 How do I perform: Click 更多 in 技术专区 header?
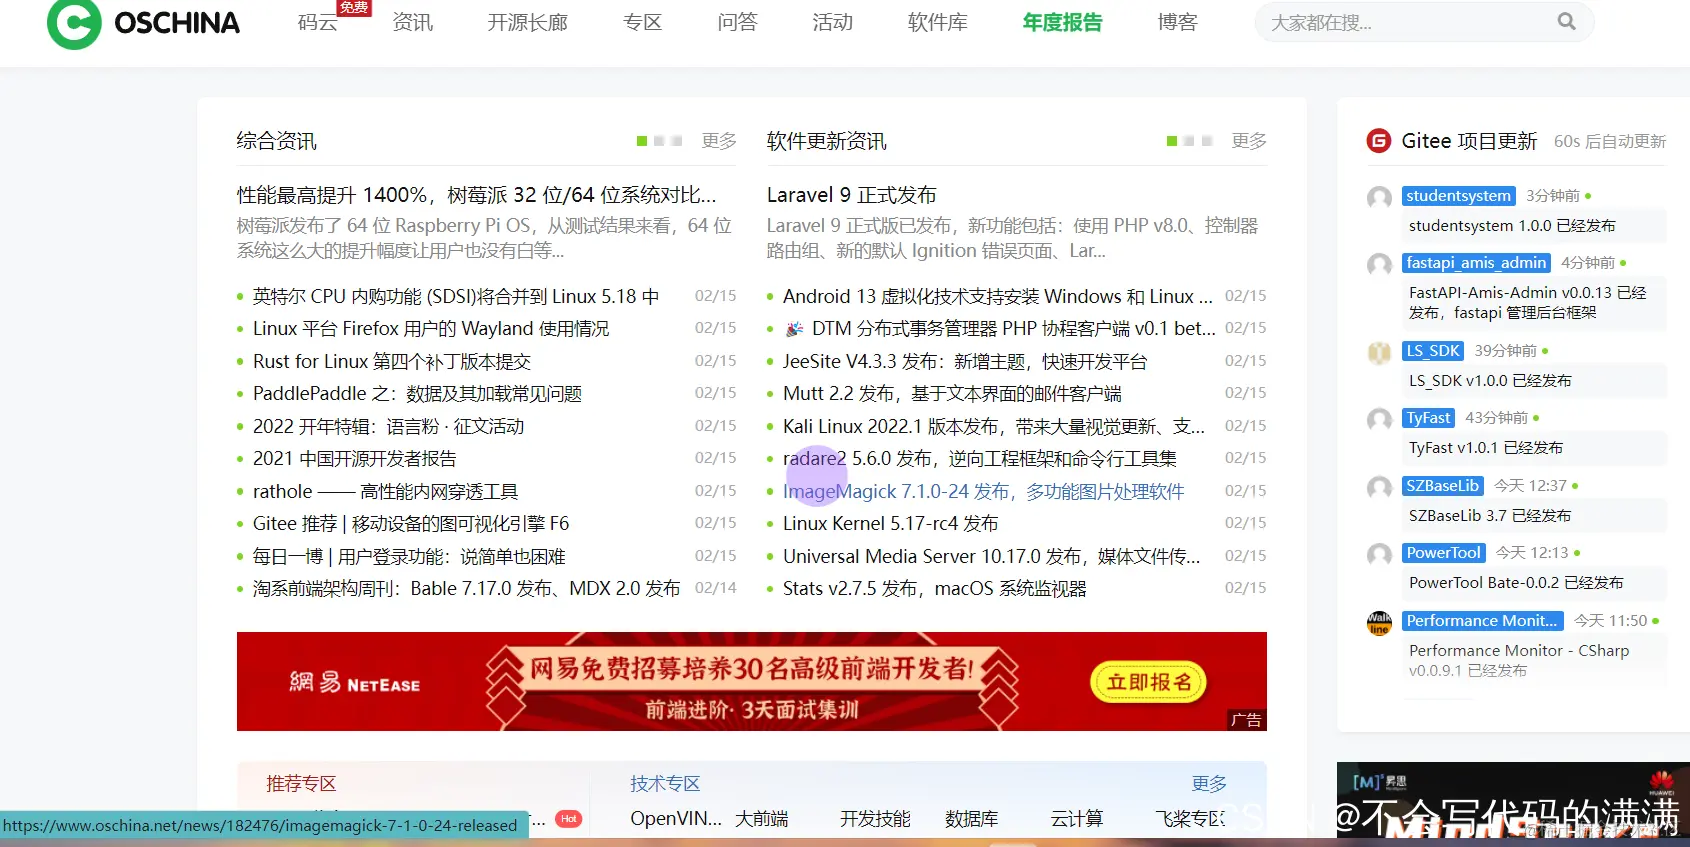[1209, 784]
